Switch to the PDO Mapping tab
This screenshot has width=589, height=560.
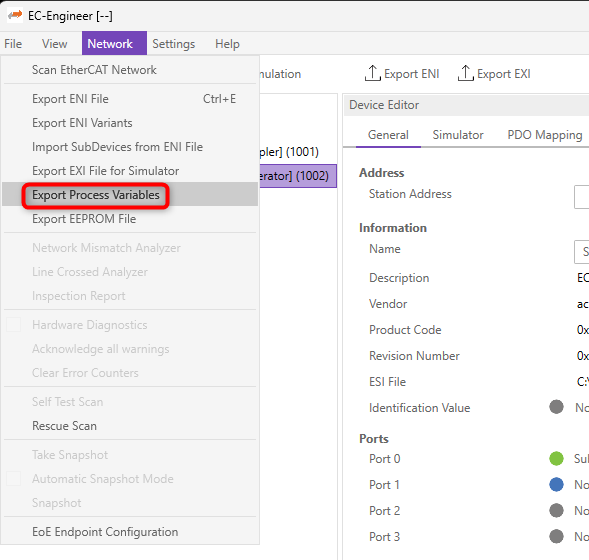(x=545, y=135)
